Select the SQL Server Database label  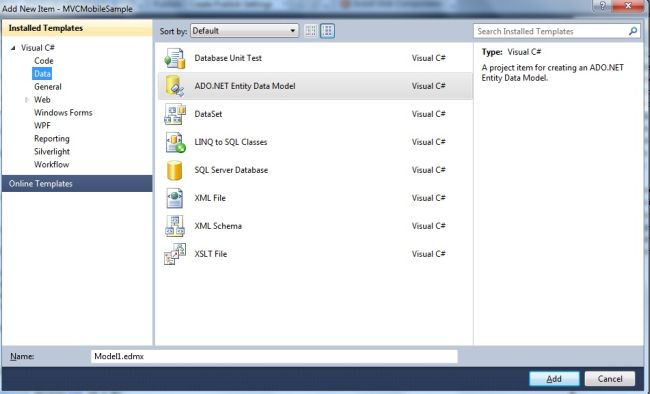pos(231,170)
